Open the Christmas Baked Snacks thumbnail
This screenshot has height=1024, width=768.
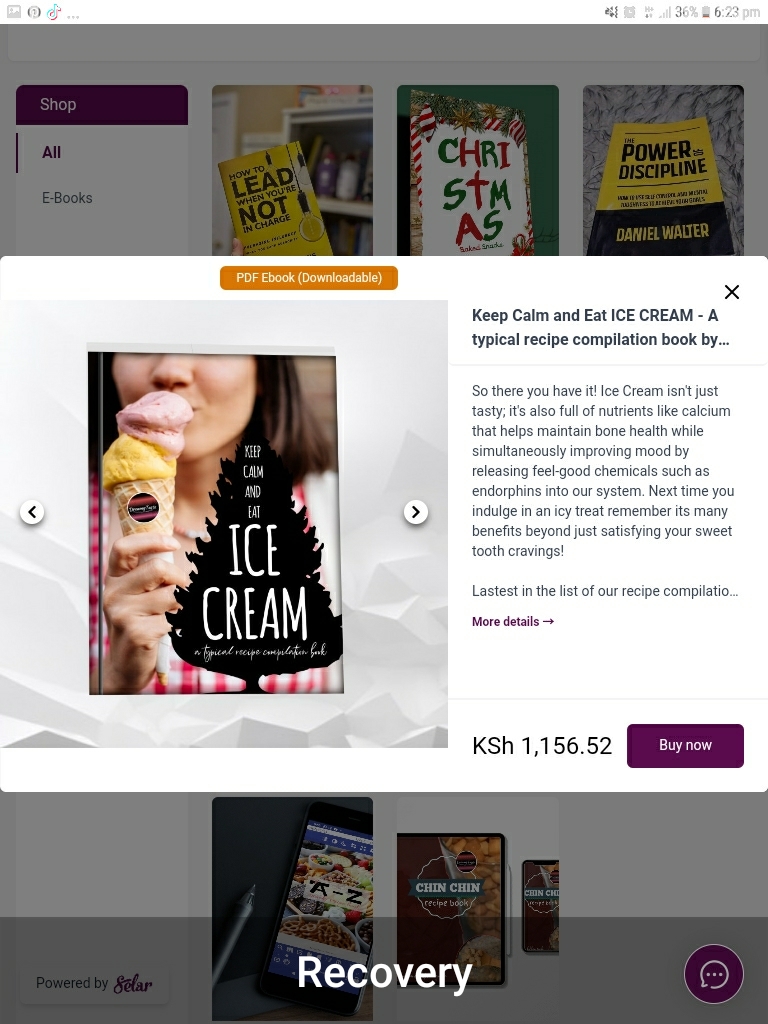tap(478, 170)
